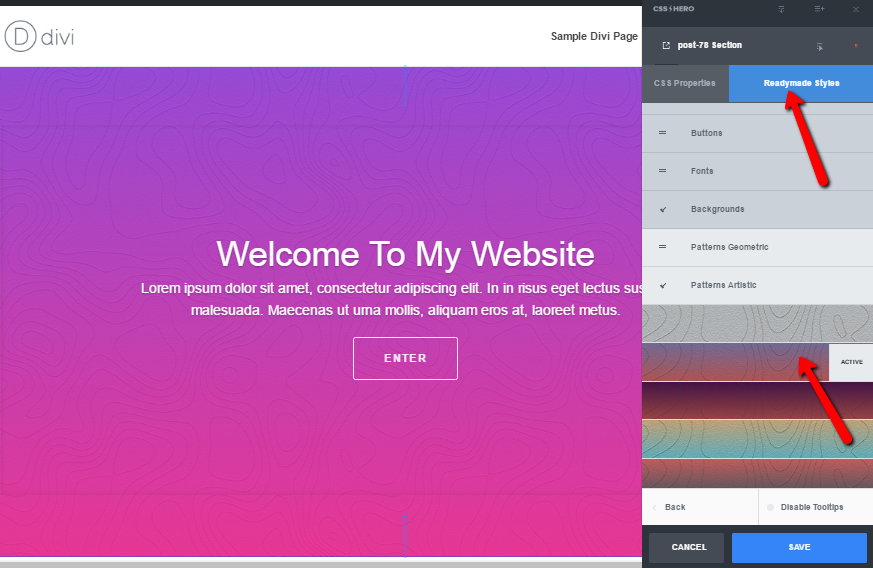The height and width of the screenshot is (568, 873).
Task: Click the add-list icon in CSS Hero header
Action: click(819, 9)
